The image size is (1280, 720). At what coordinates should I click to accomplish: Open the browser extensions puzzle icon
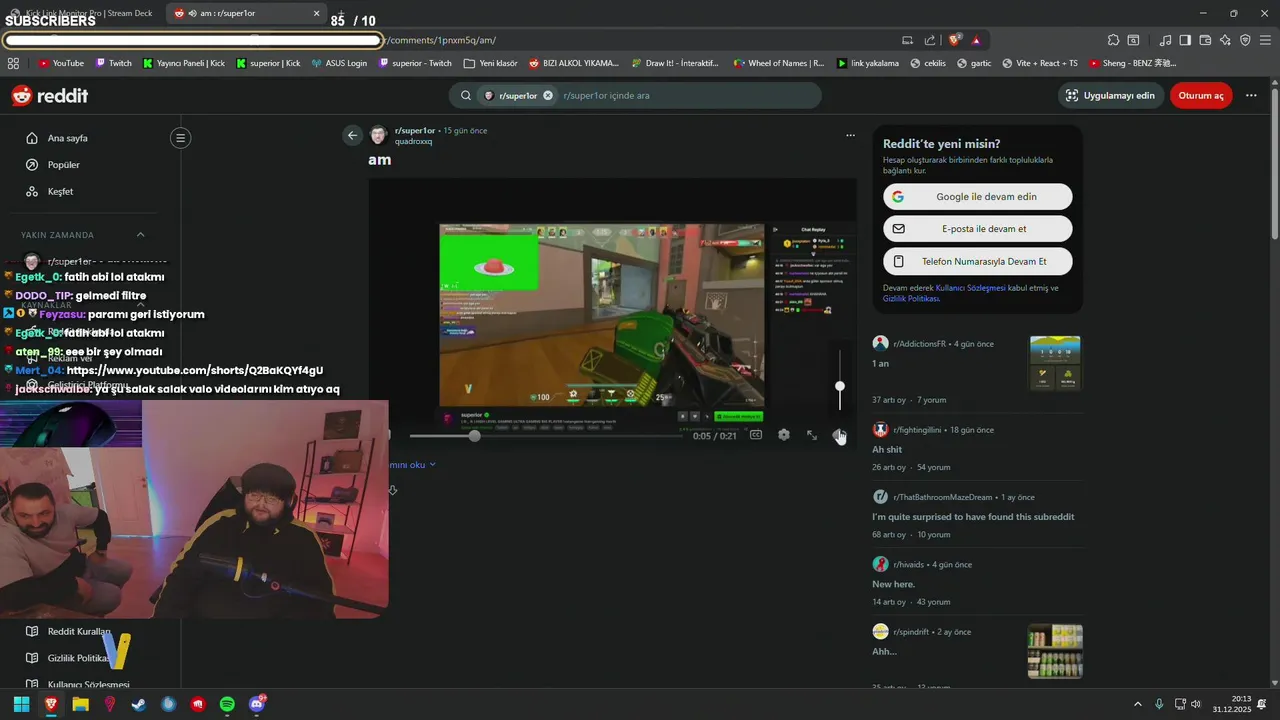[1113, 40]
